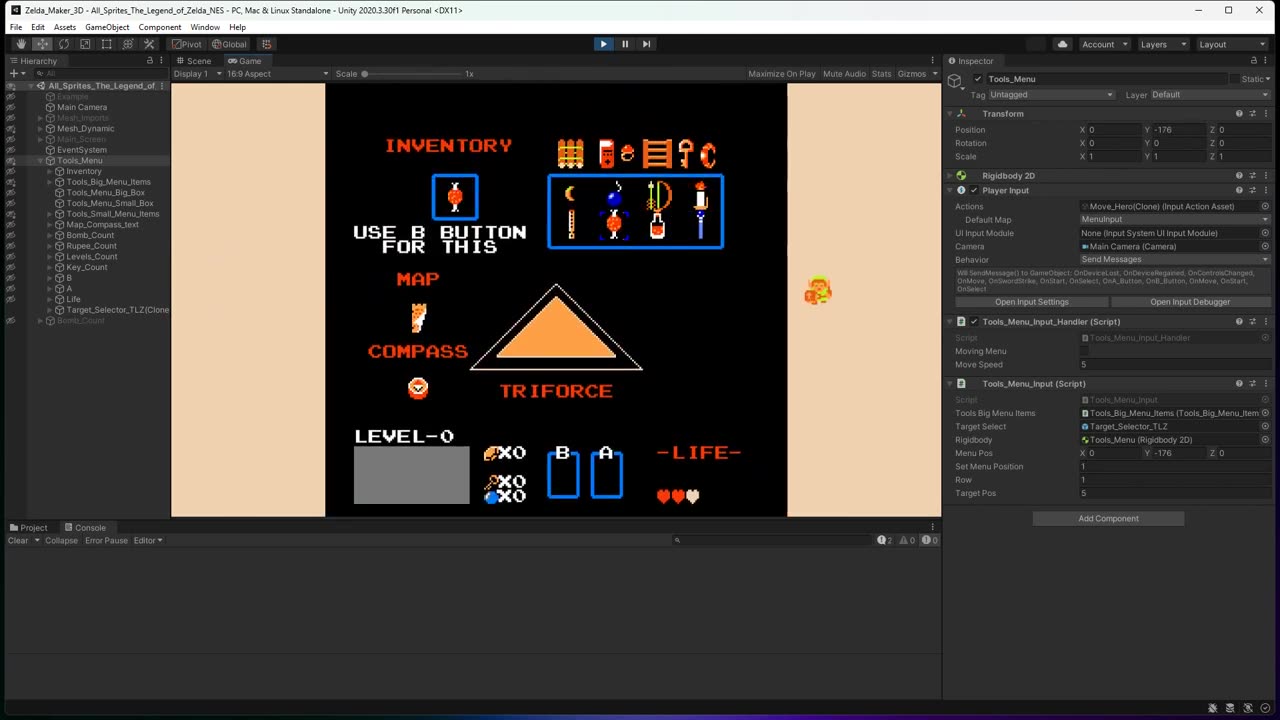Pick object for Actions field
Screen dimensions: 1280x720
[1265, 207]
